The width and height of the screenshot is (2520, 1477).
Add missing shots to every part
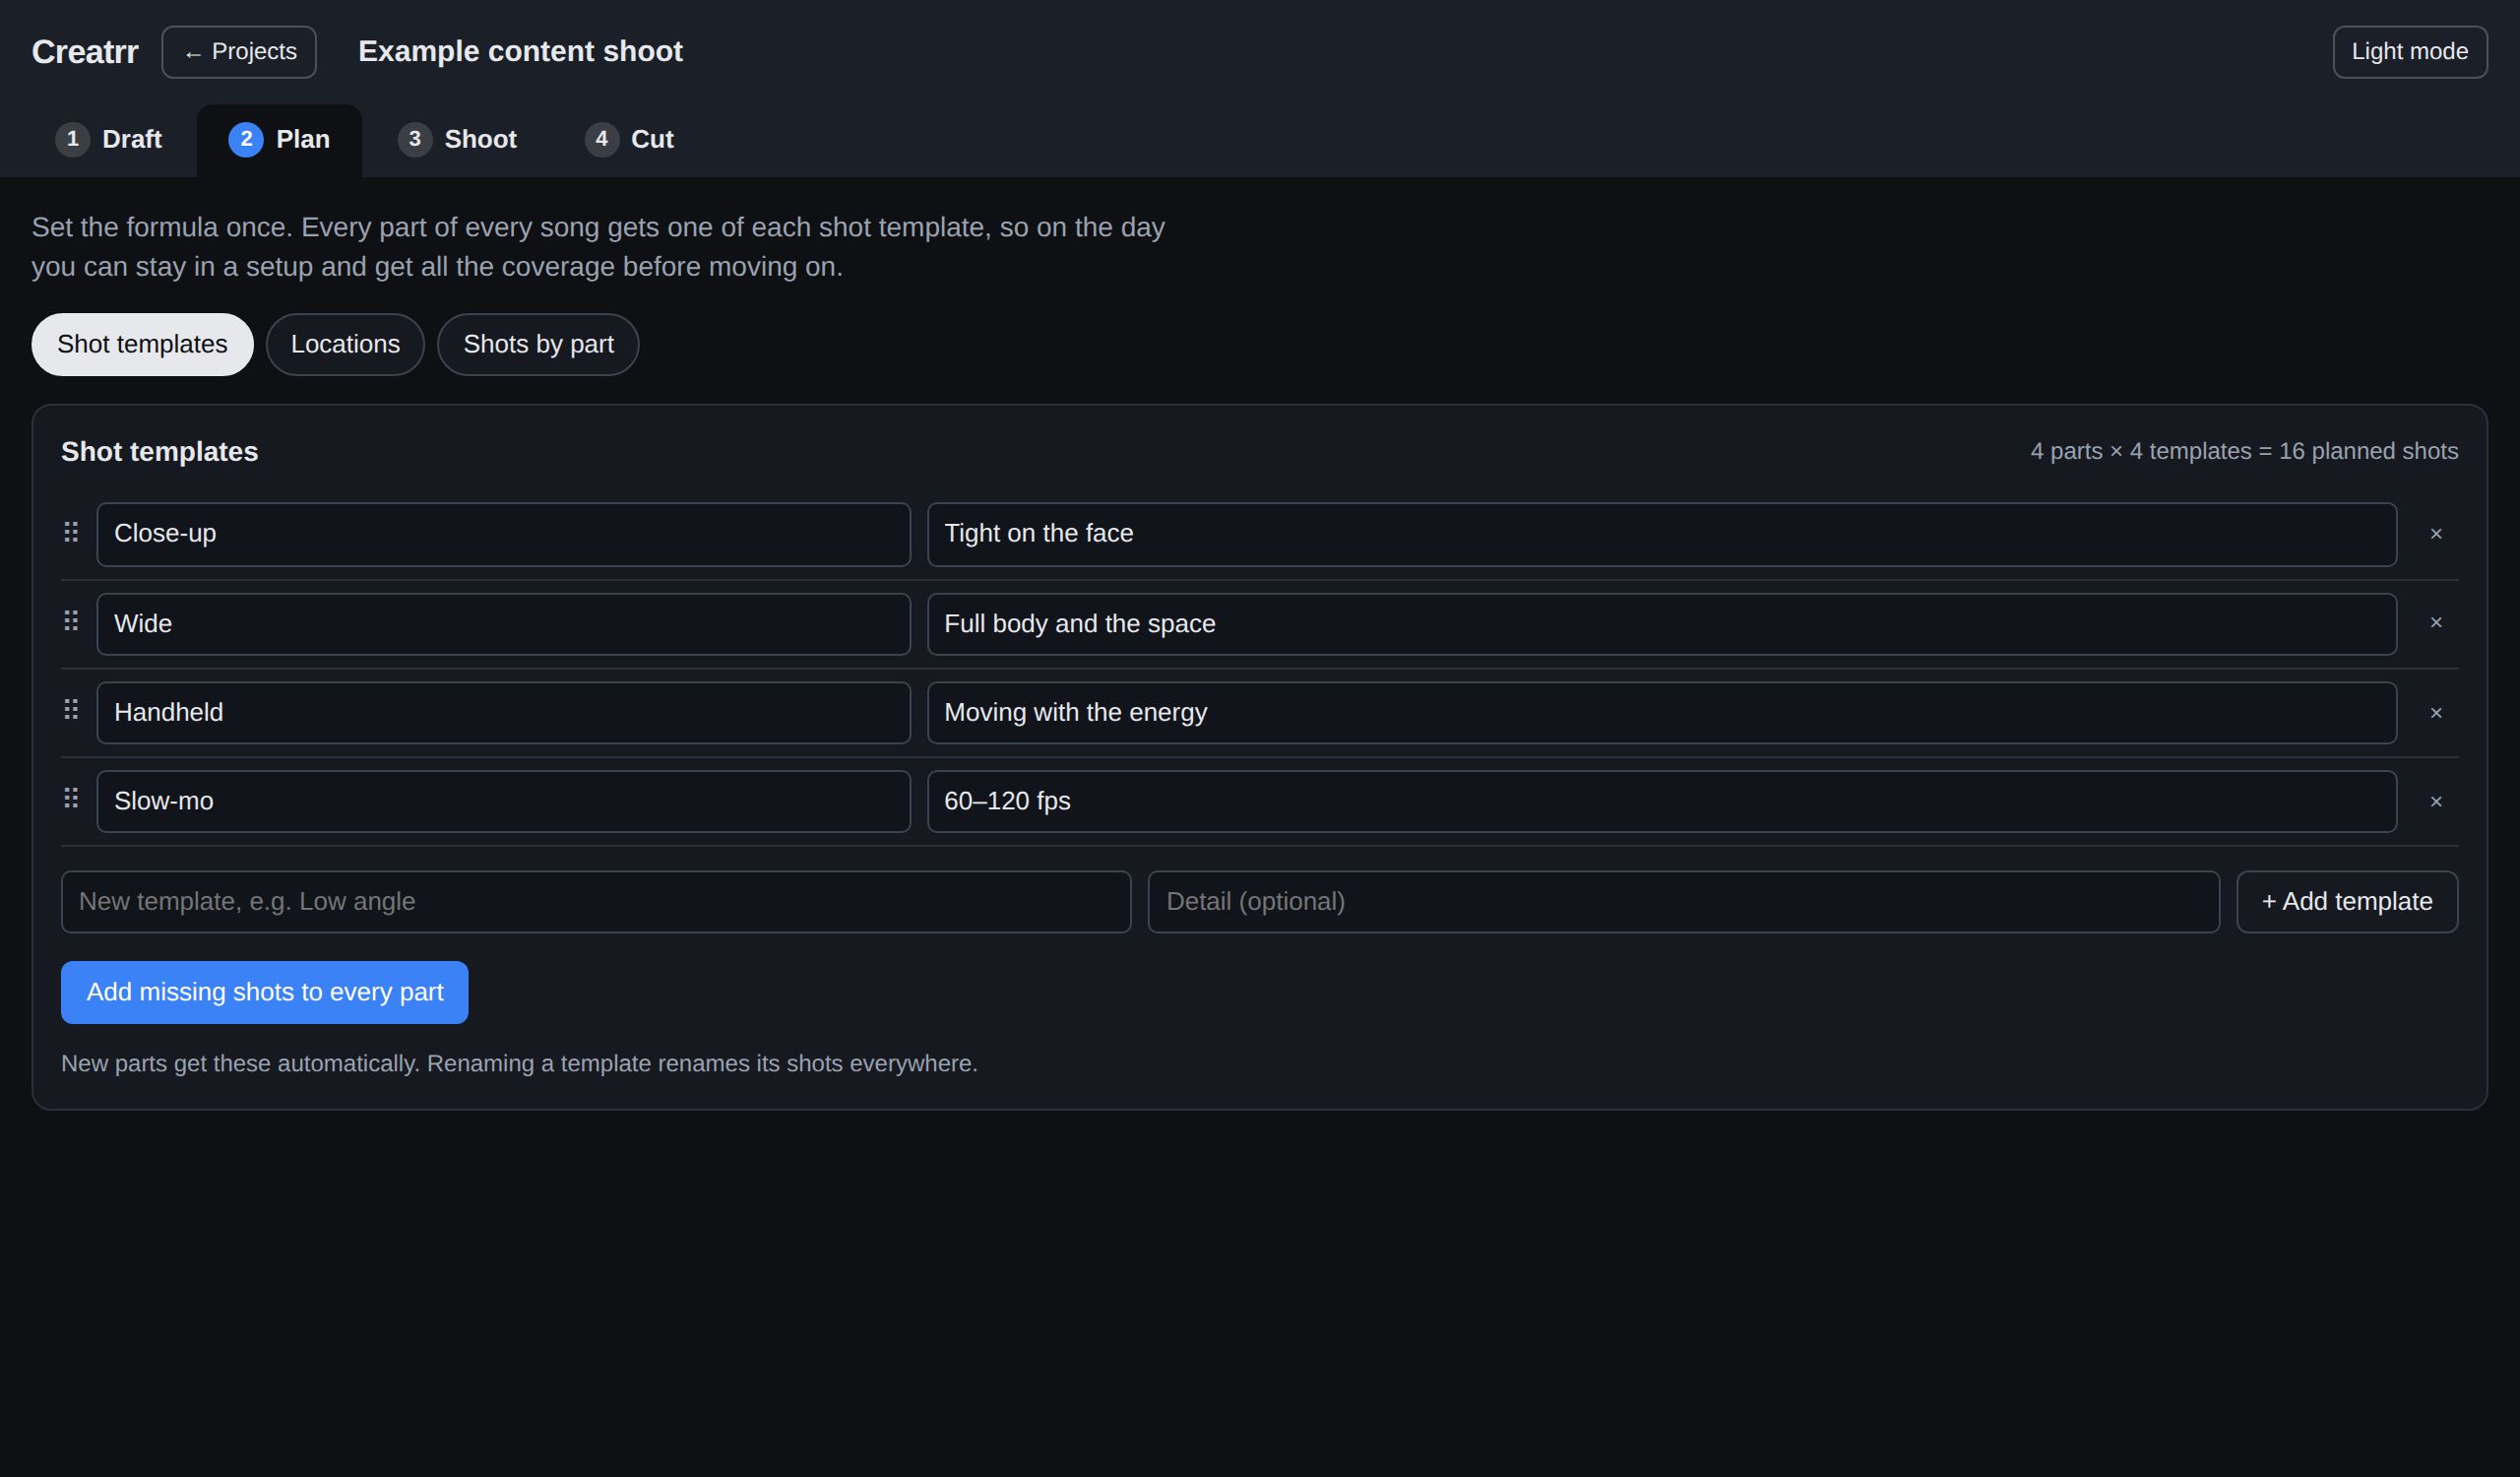[x=264, y=993]
